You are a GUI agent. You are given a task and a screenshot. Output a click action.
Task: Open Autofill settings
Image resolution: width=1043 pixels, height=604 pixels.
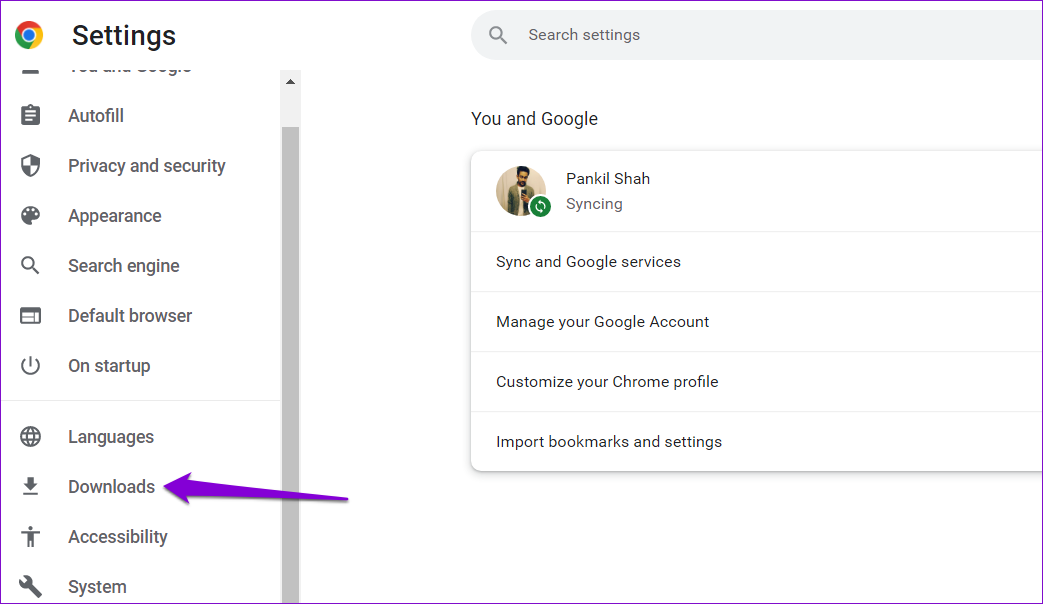click(x=96, y=116)
